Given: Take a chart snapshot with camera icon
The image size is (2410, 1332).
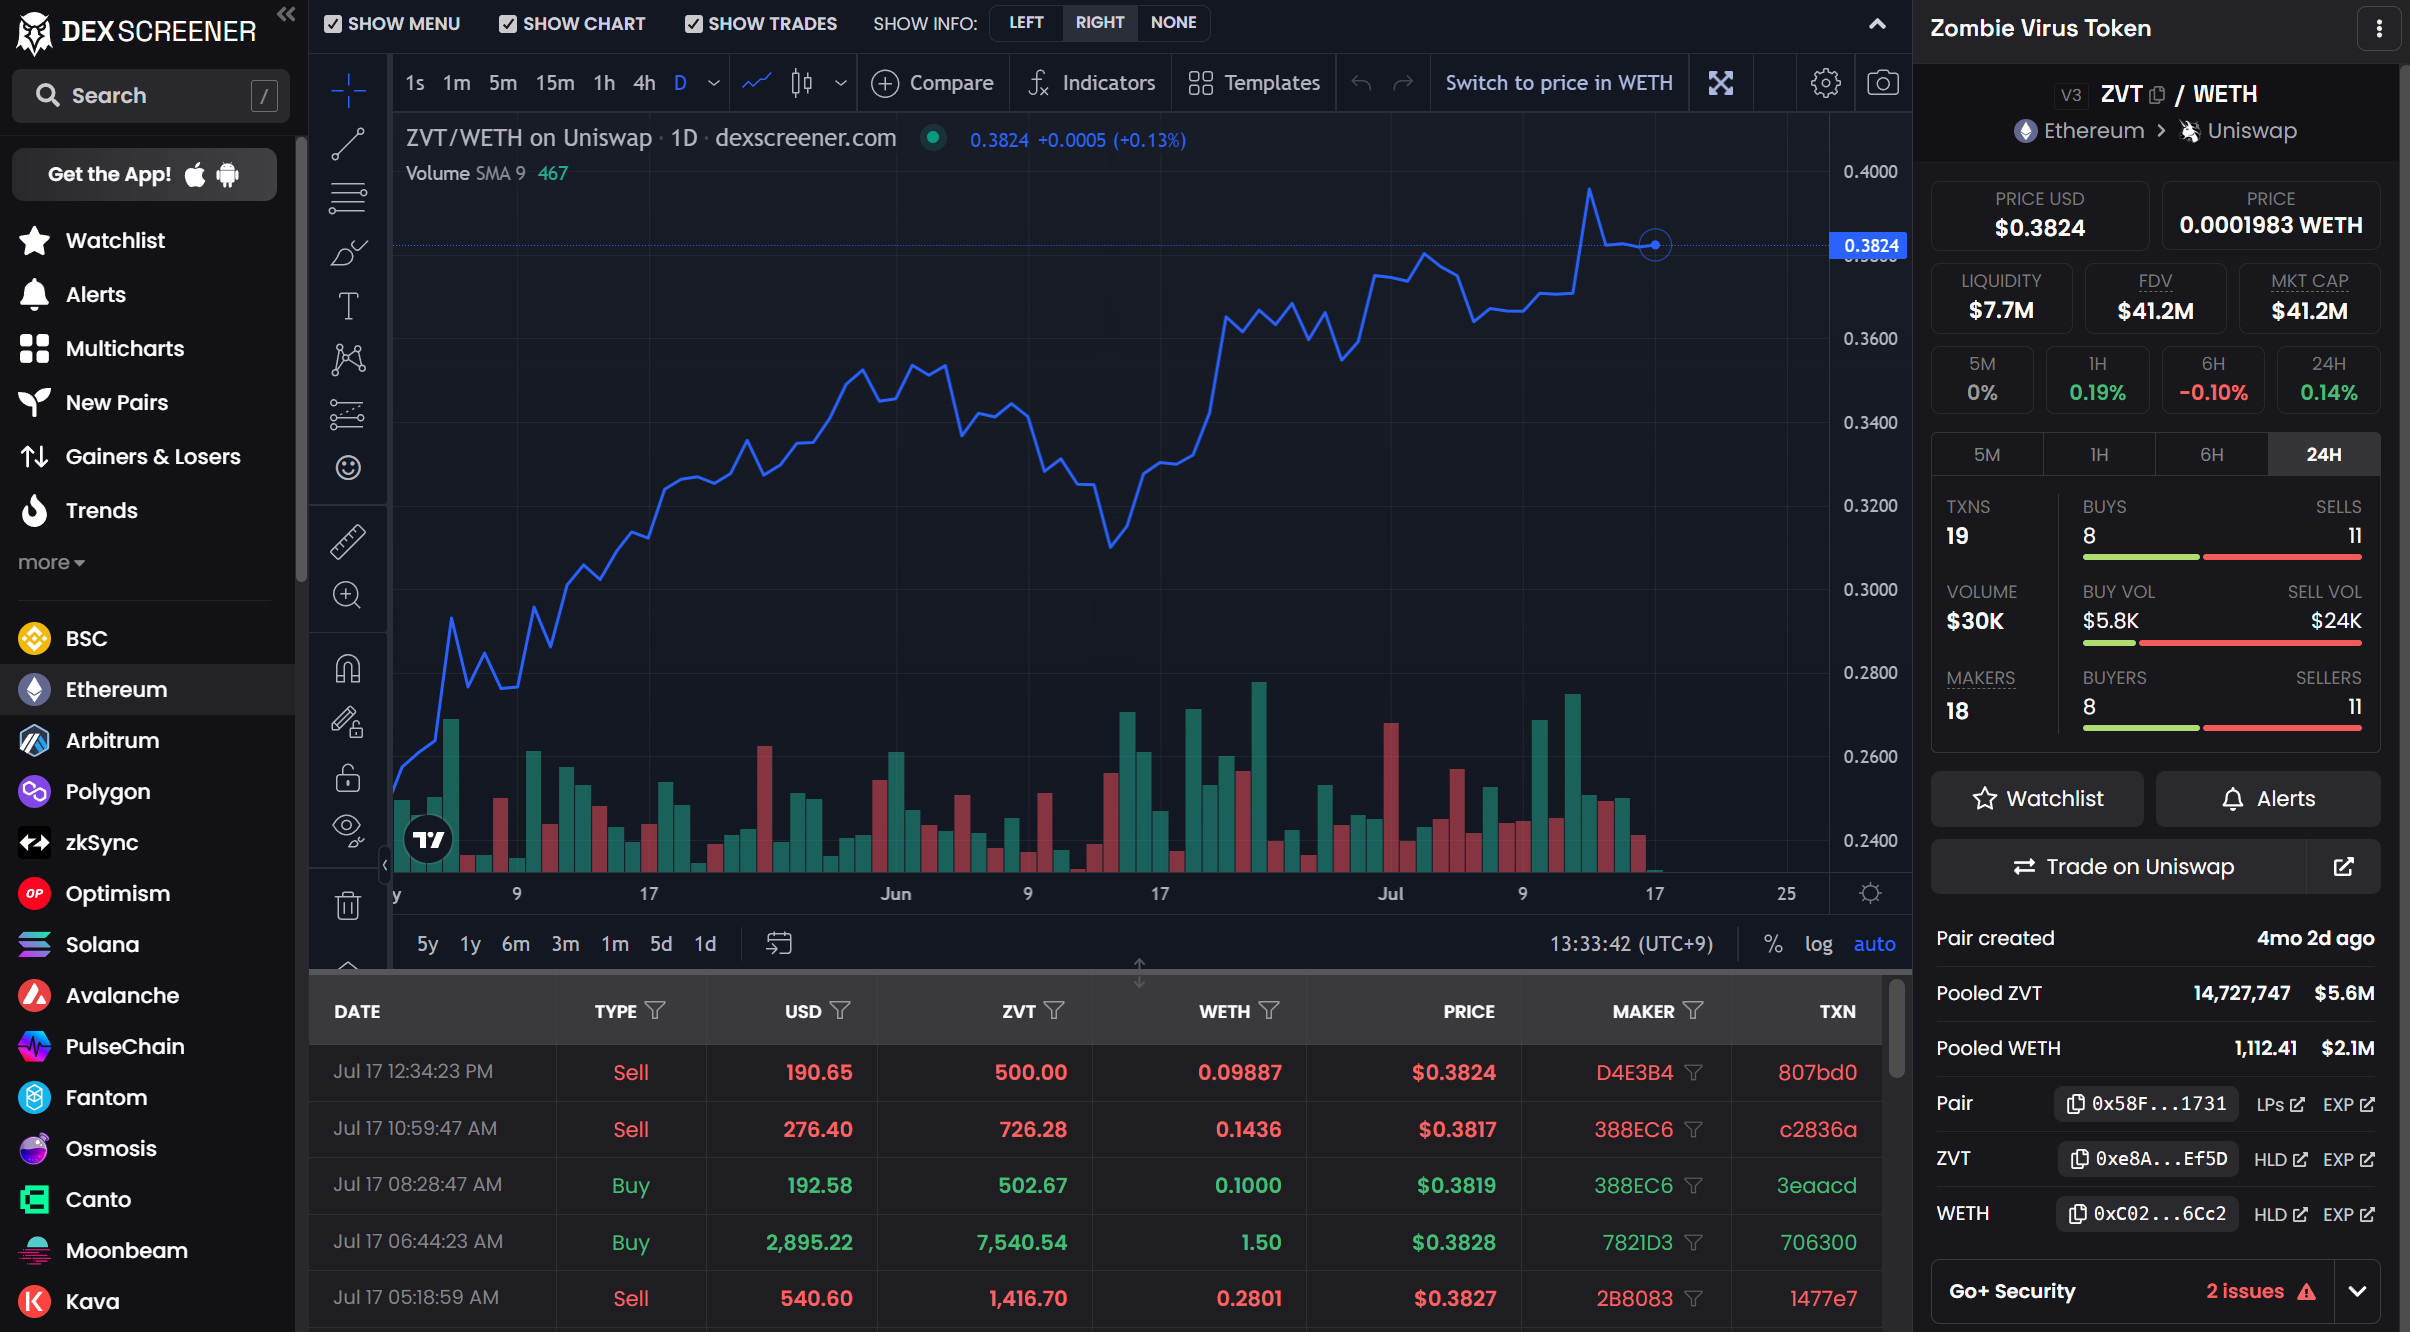Looking at the screenshot, I should tap(1882, 83).
